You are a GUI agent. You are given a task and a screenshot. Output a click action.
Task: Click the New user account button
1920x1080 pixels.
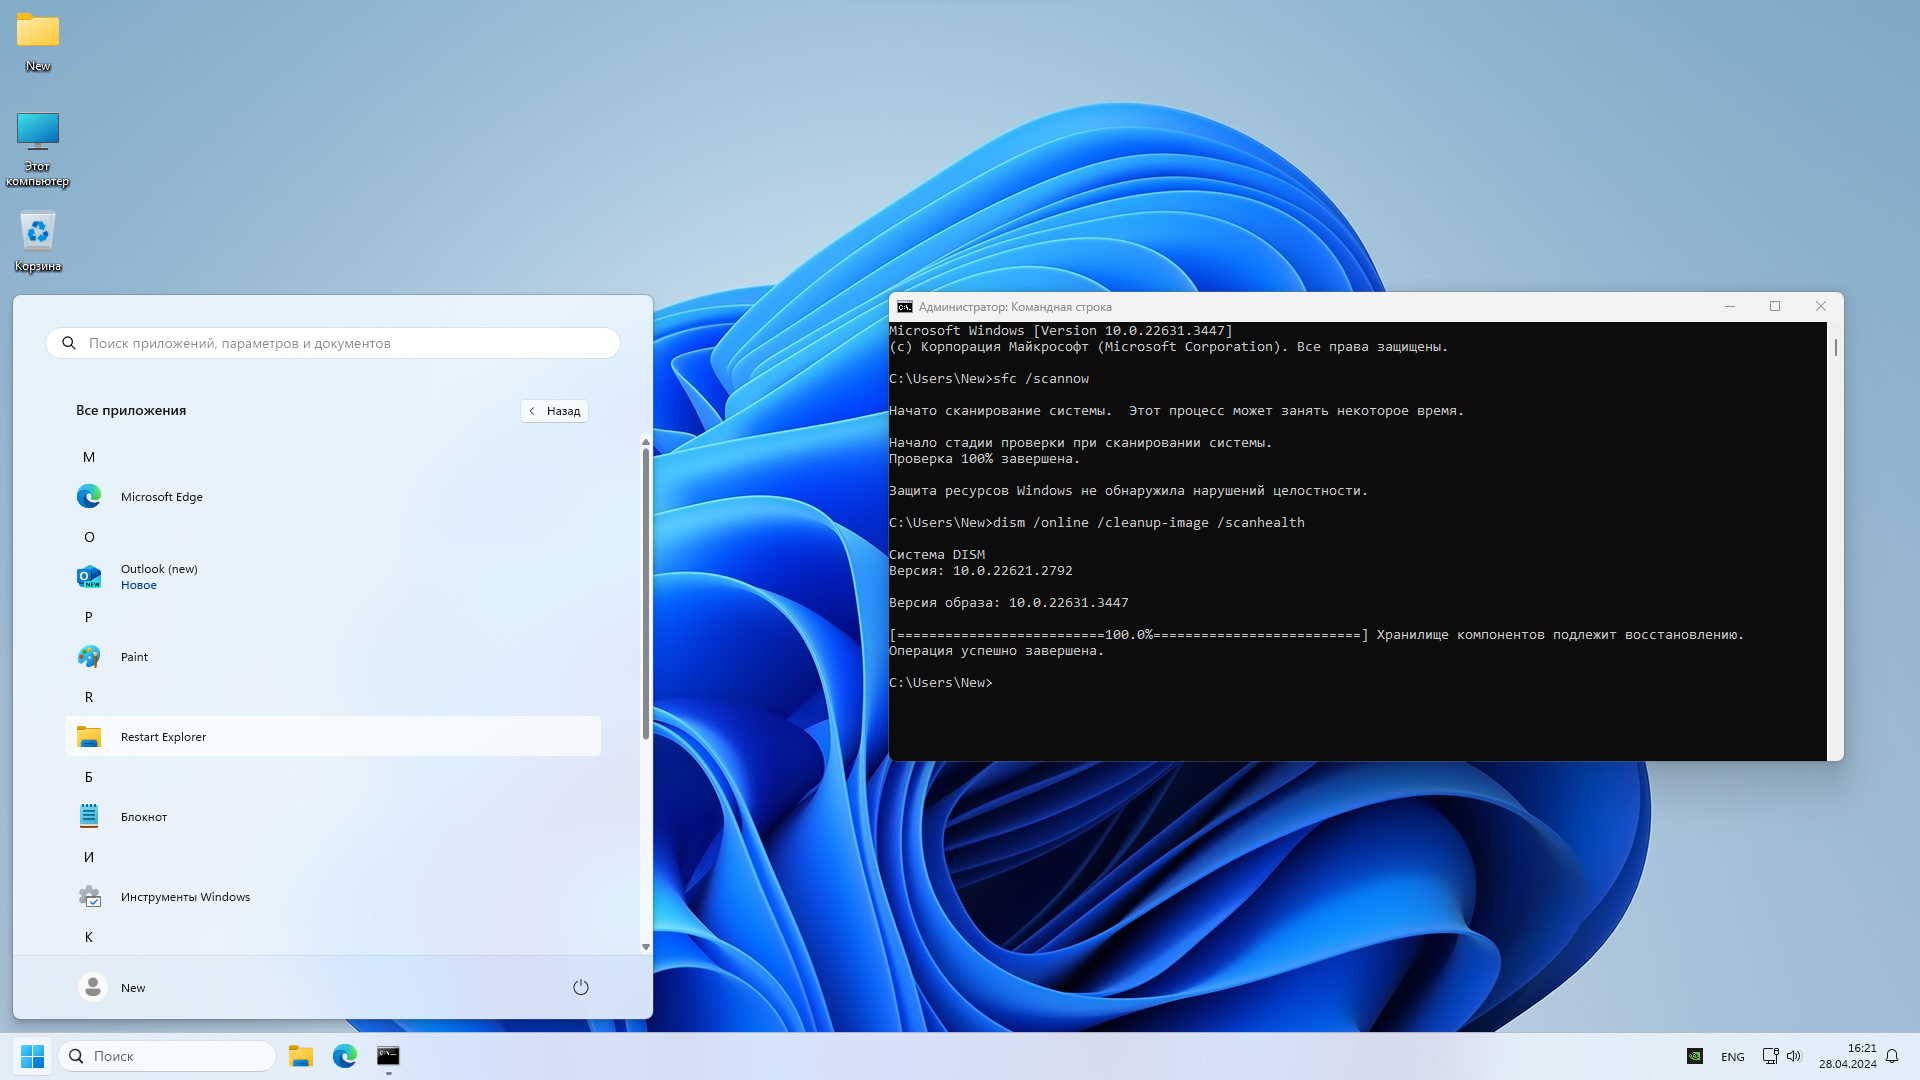click(113, 987)
